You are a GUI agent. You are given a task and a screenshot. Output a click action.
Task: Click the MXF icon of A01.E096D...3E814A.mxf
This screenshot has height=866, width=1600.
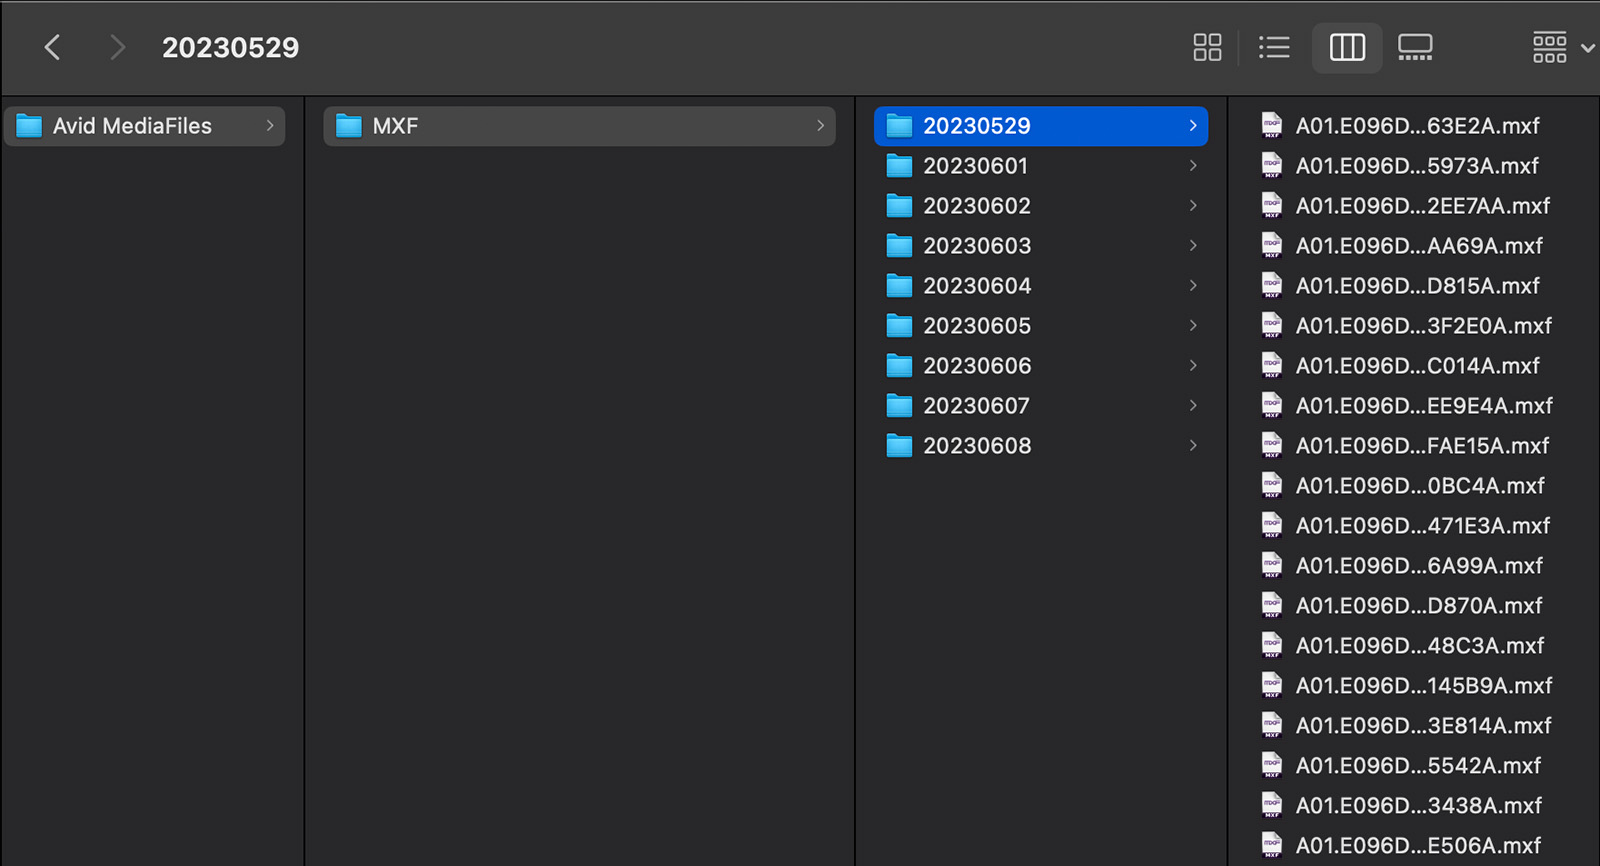(x=1272, y=726)
